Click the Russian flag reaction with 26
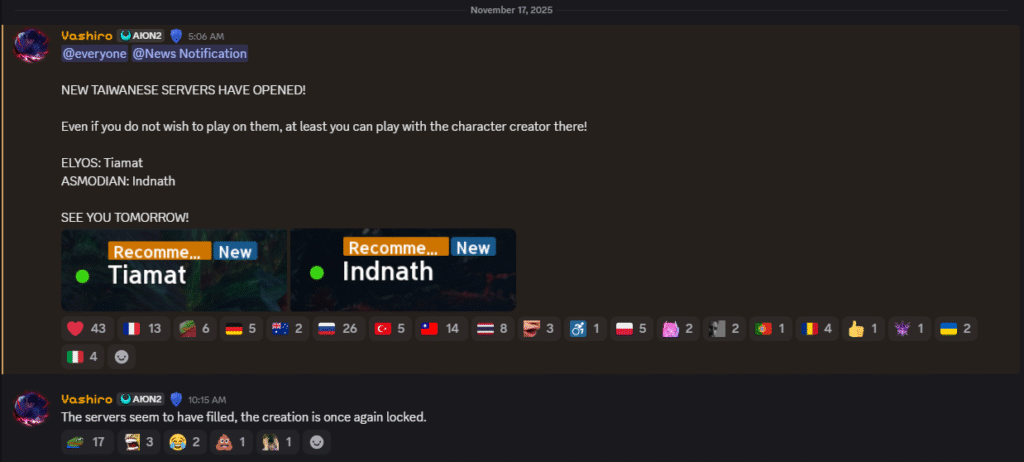The width and height of the screenshot is (1024, 462). tap(338, 329)
